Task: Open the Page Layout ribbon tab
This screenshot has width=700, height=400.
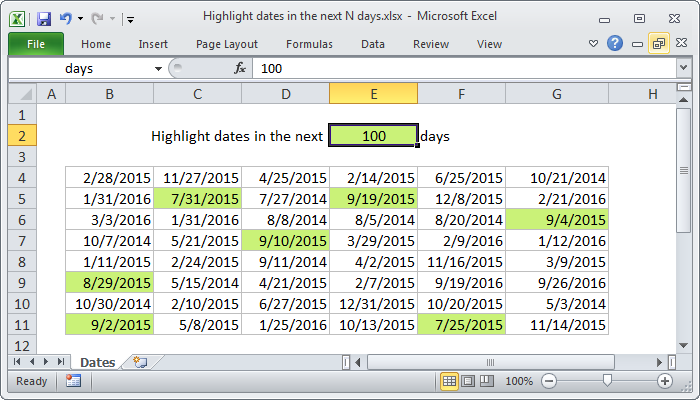Action: click(x=227, y=44)
